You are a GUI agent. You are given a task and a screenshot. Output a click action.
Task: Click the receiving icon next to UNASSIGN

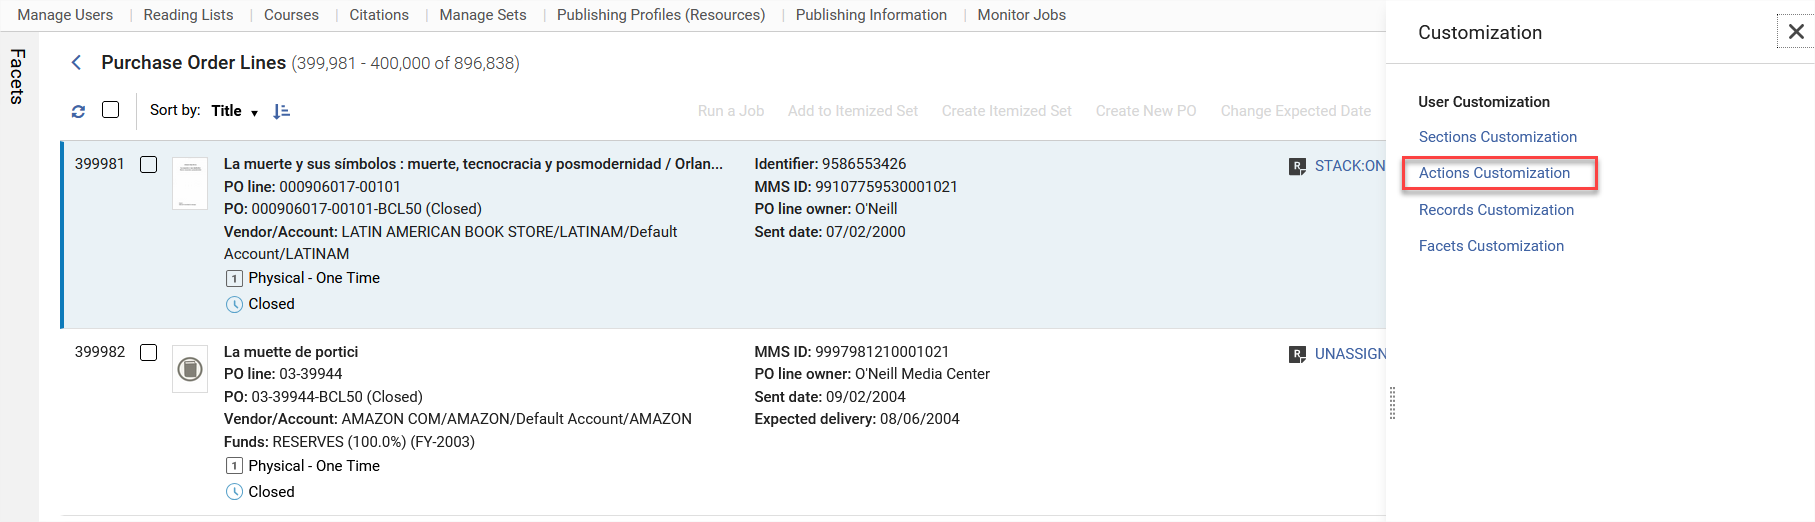click(1297, 354)
